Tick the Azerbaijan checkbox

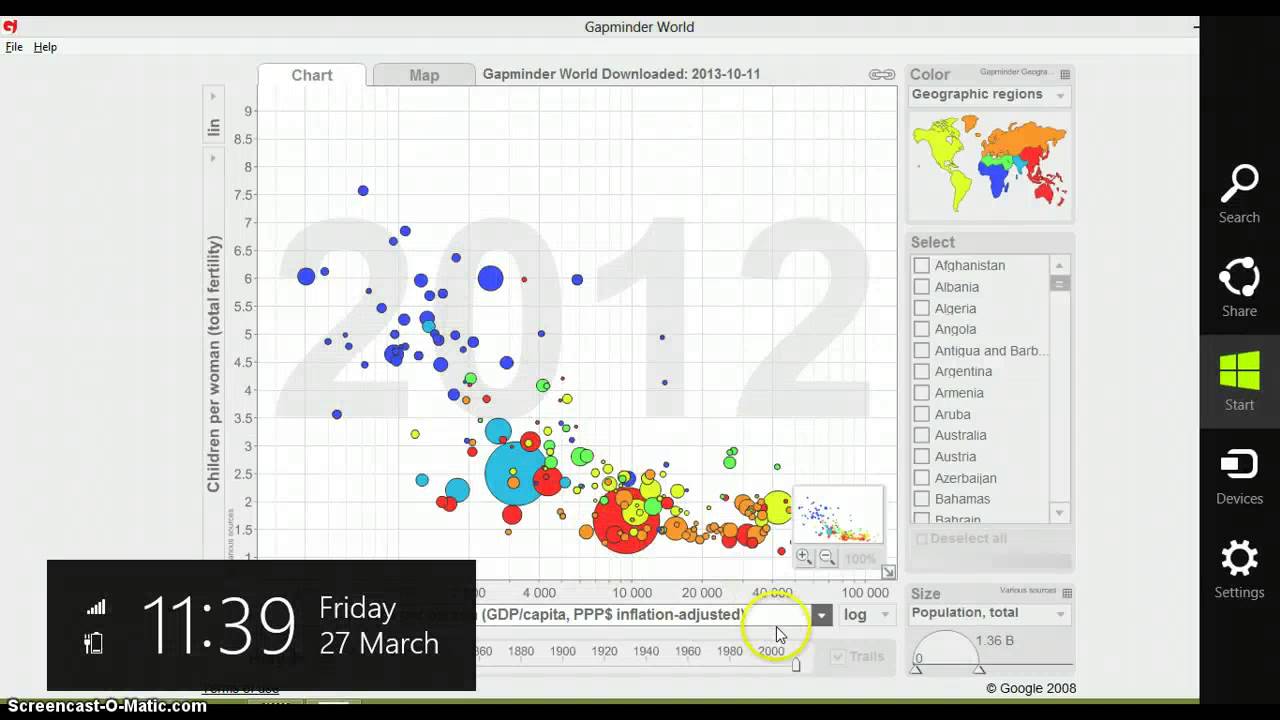coord(921,478)
